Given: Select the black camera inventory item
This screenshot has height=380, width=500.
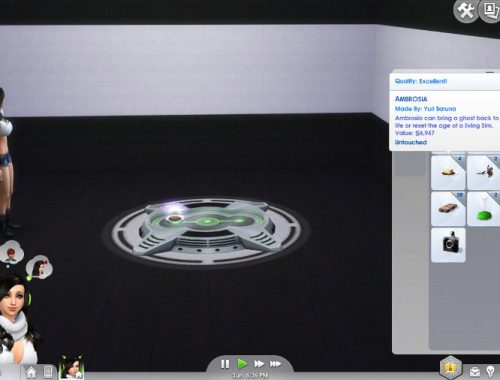Looking at the screenshot, I should pos(448,245).
